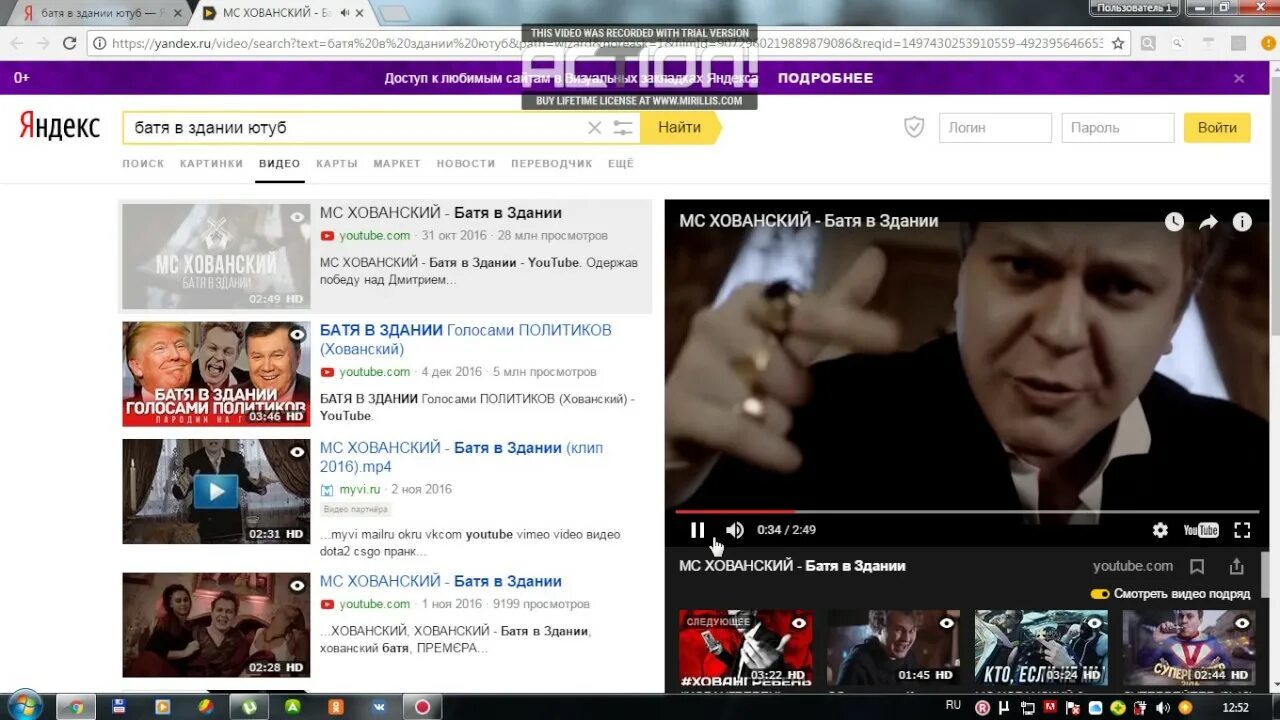Toggle eye icon on first result thumbnail

(x=297, y=217)
